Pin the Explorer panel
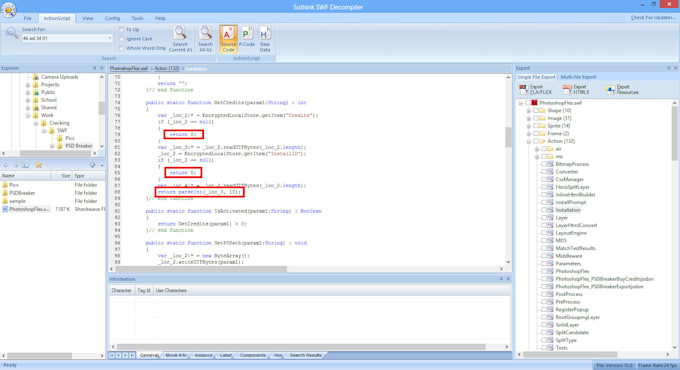 point(95,68)
